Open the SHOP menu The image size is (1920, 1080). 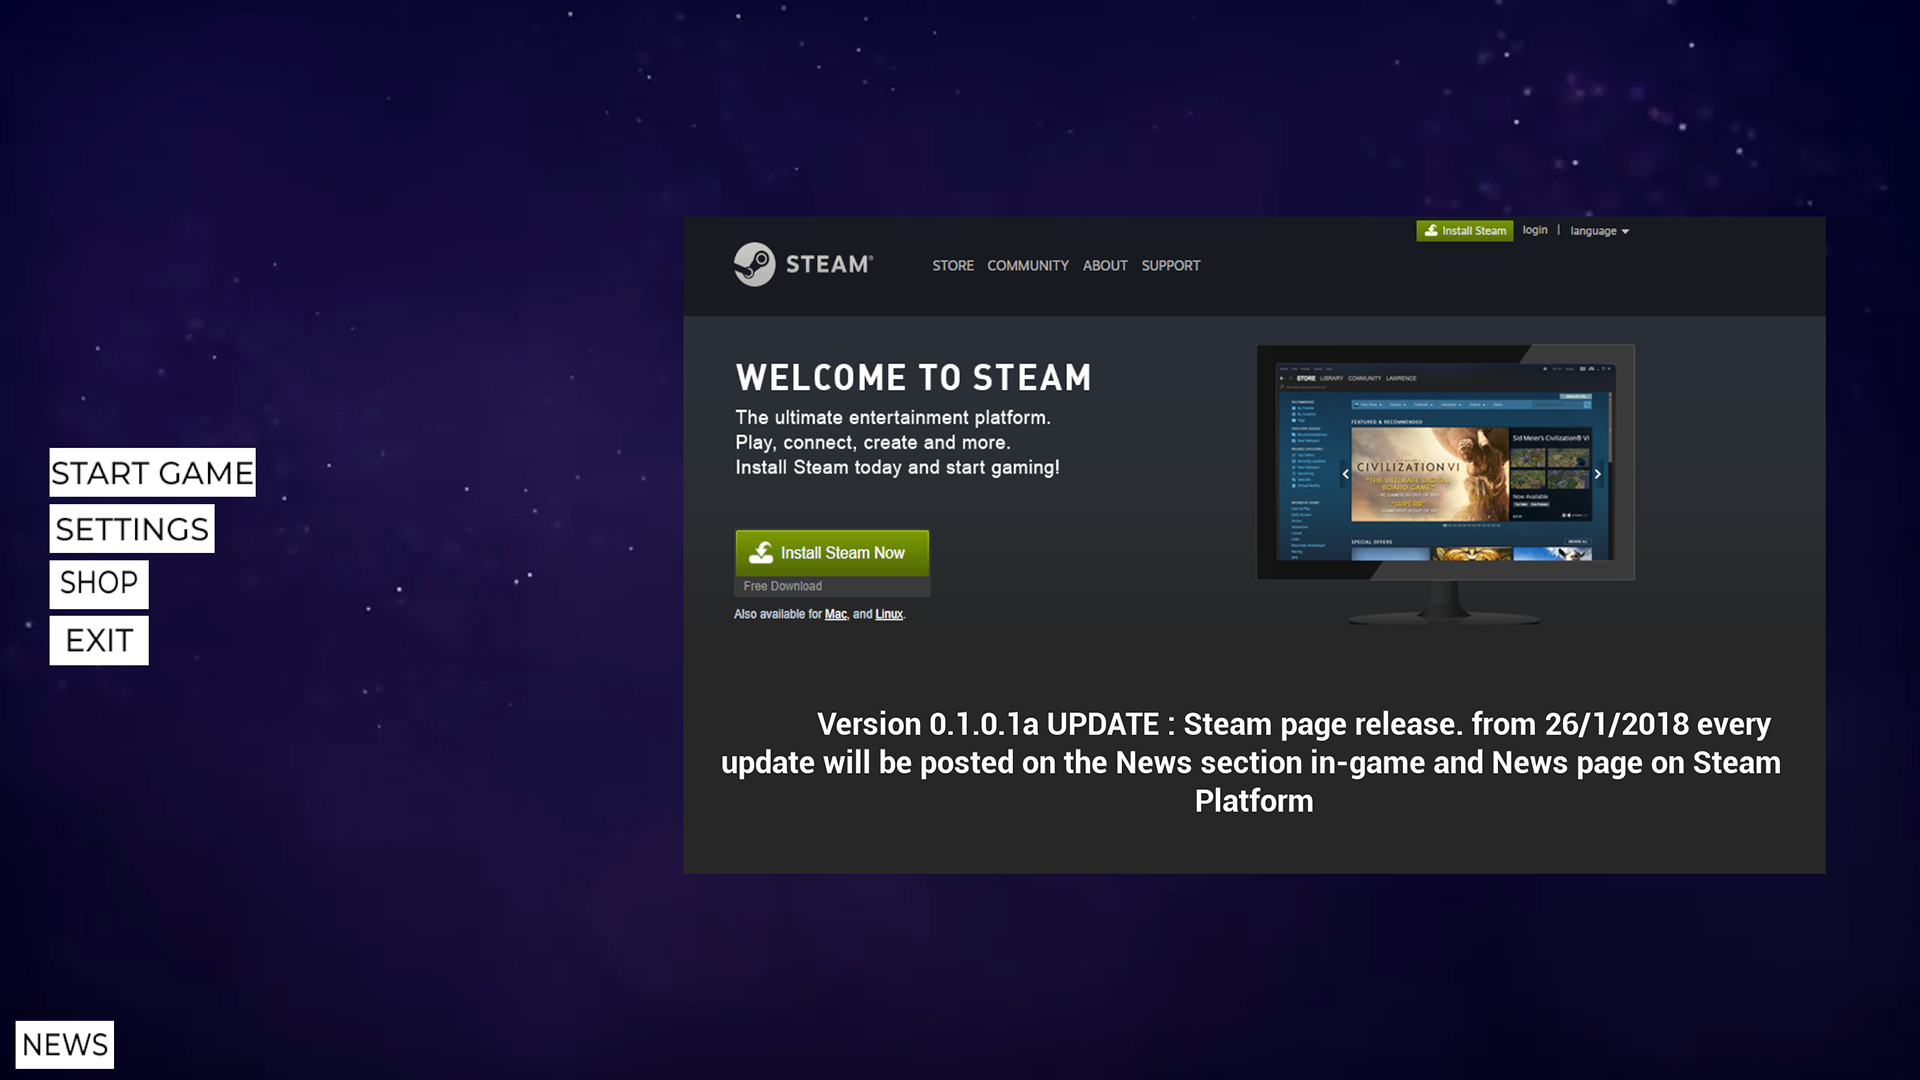point(99,584)
